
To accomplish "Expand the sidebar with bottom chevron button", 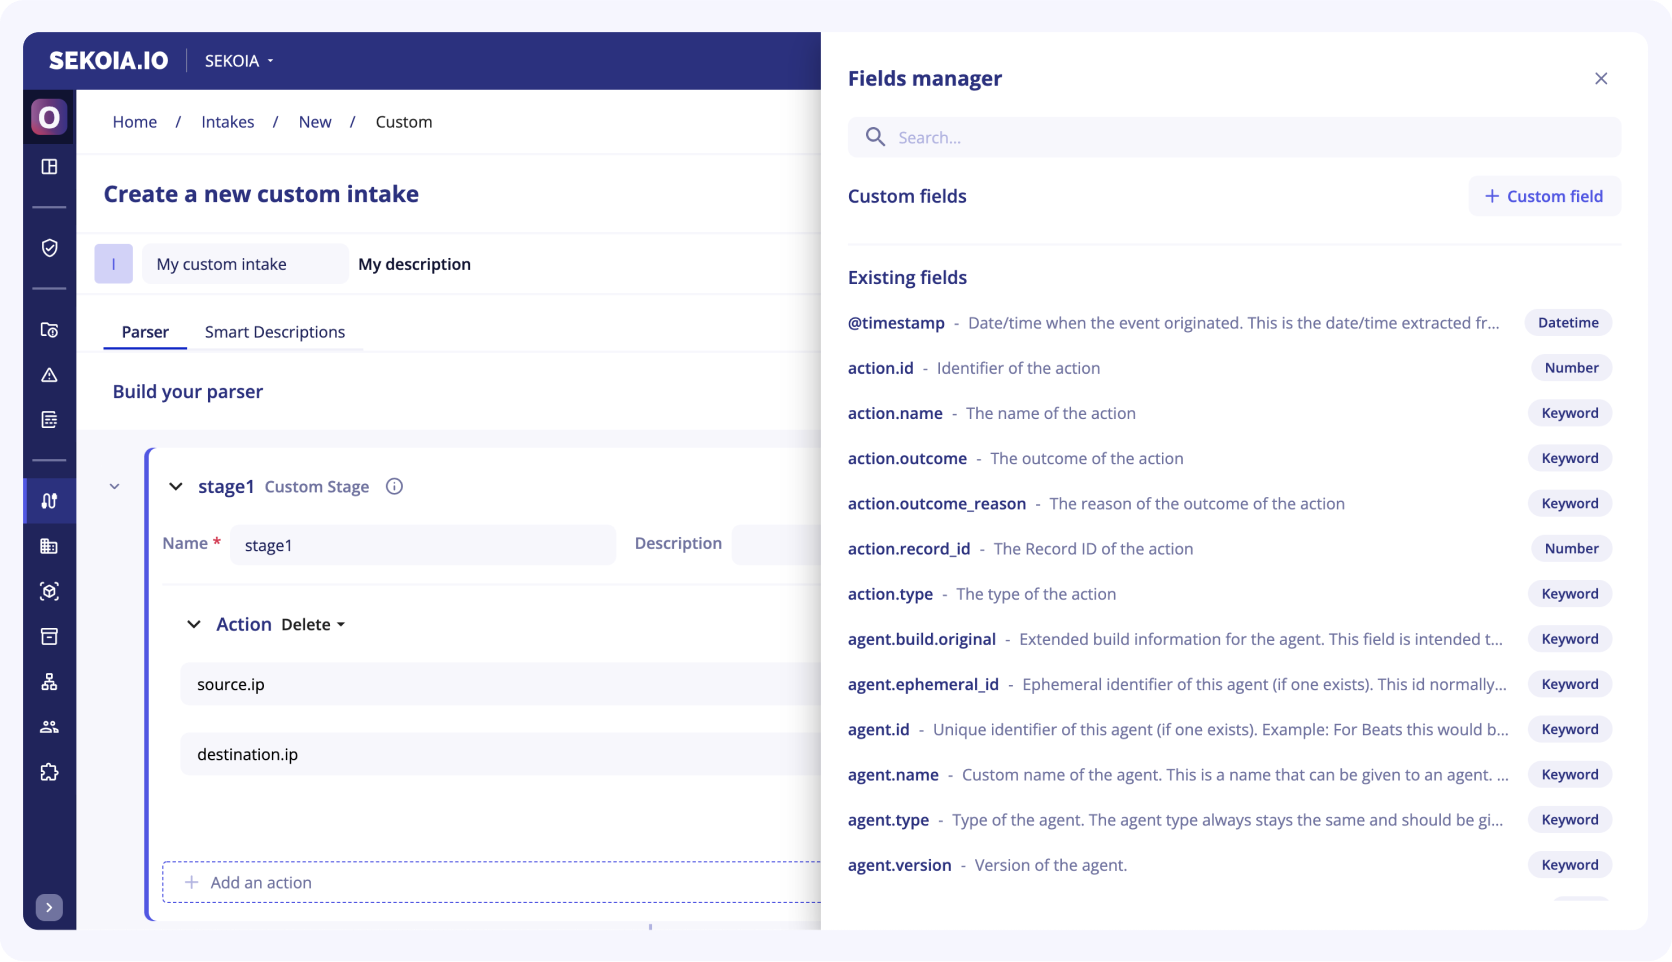I will (49, 907).
